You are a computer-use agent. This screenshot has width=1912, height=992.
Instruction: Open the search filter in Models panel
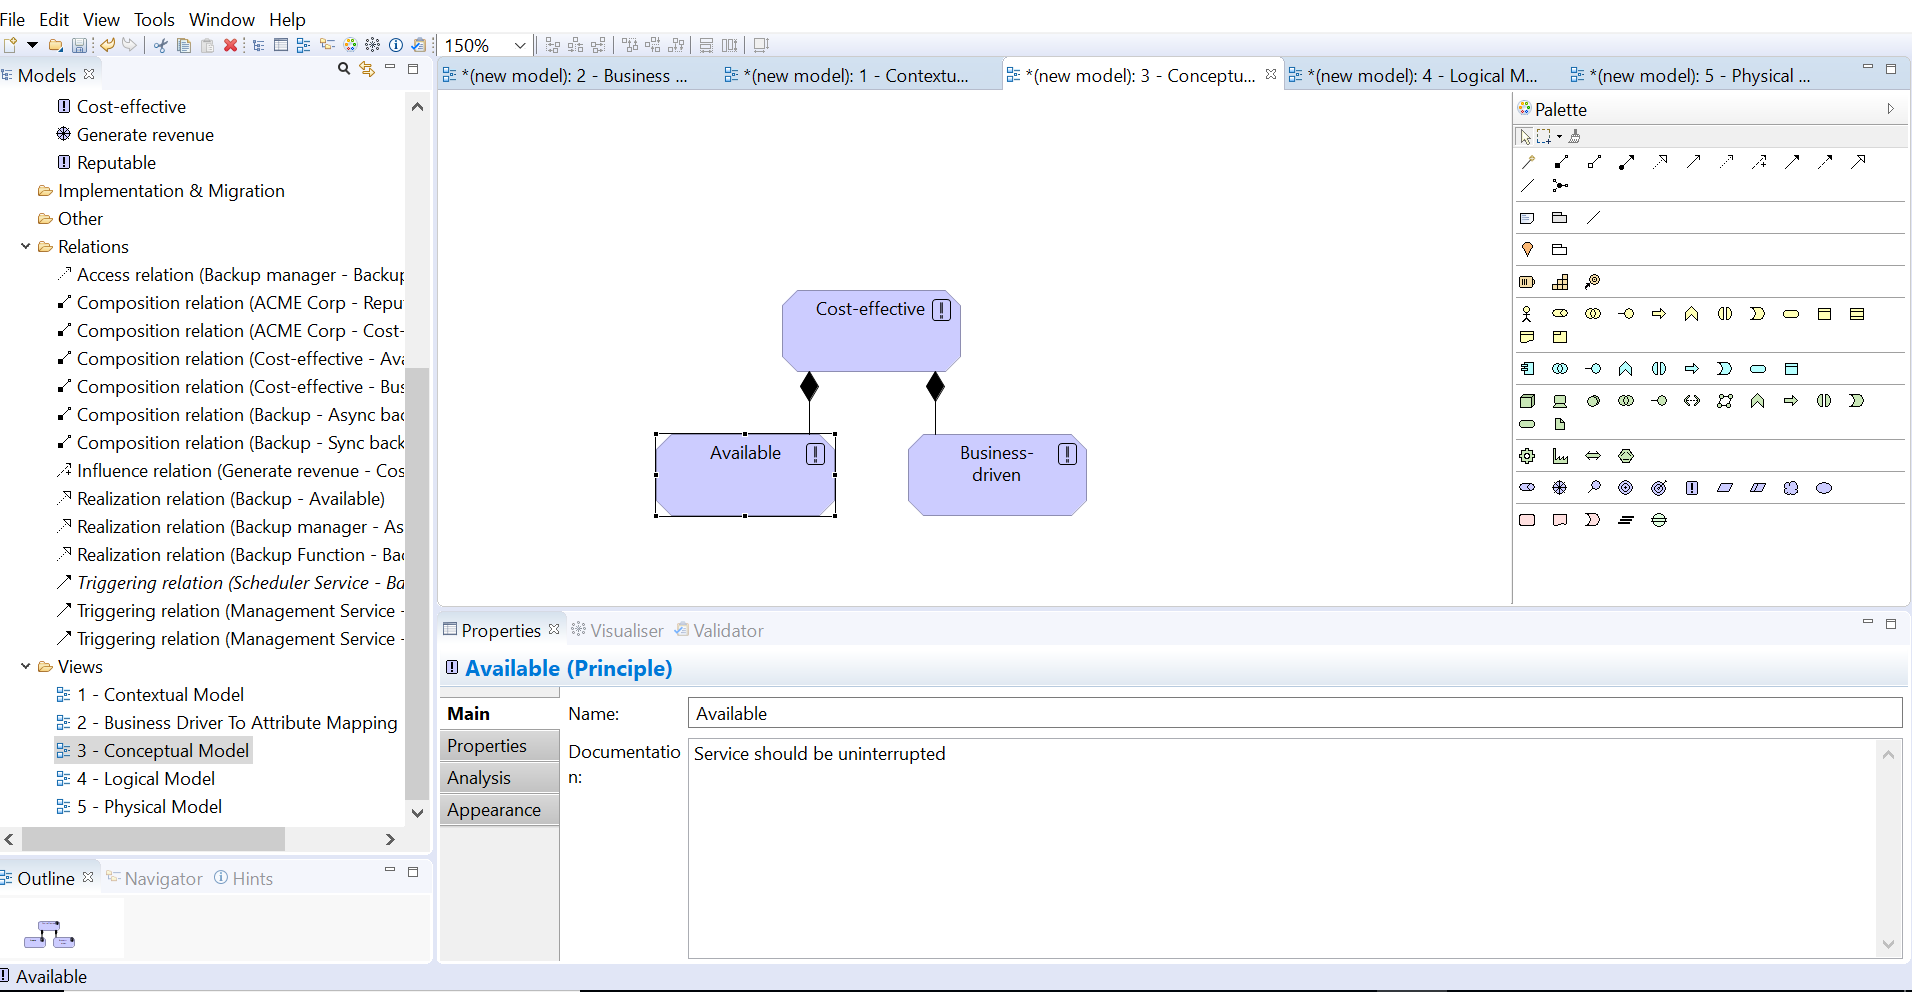click(x=344, y=69)
